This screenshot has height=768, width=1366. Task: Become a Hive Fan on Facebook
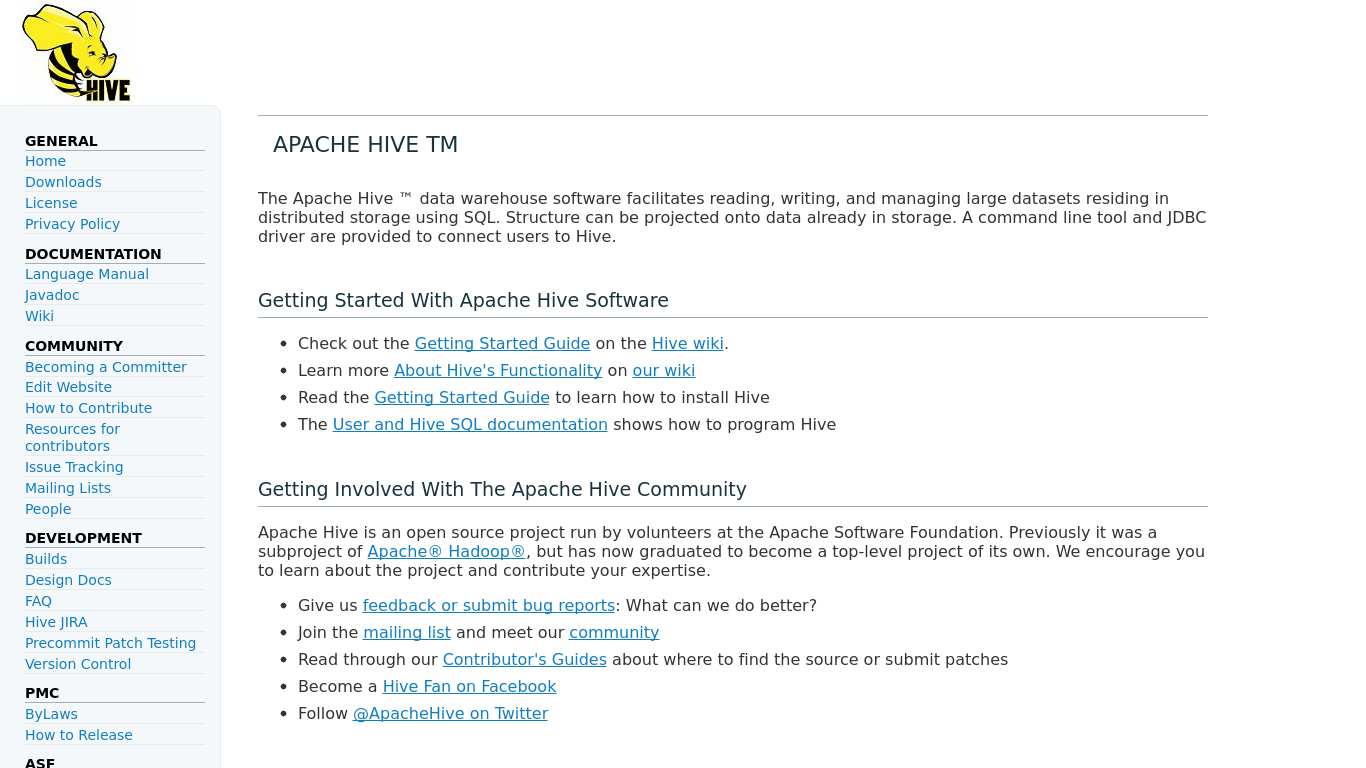(469, 686)
